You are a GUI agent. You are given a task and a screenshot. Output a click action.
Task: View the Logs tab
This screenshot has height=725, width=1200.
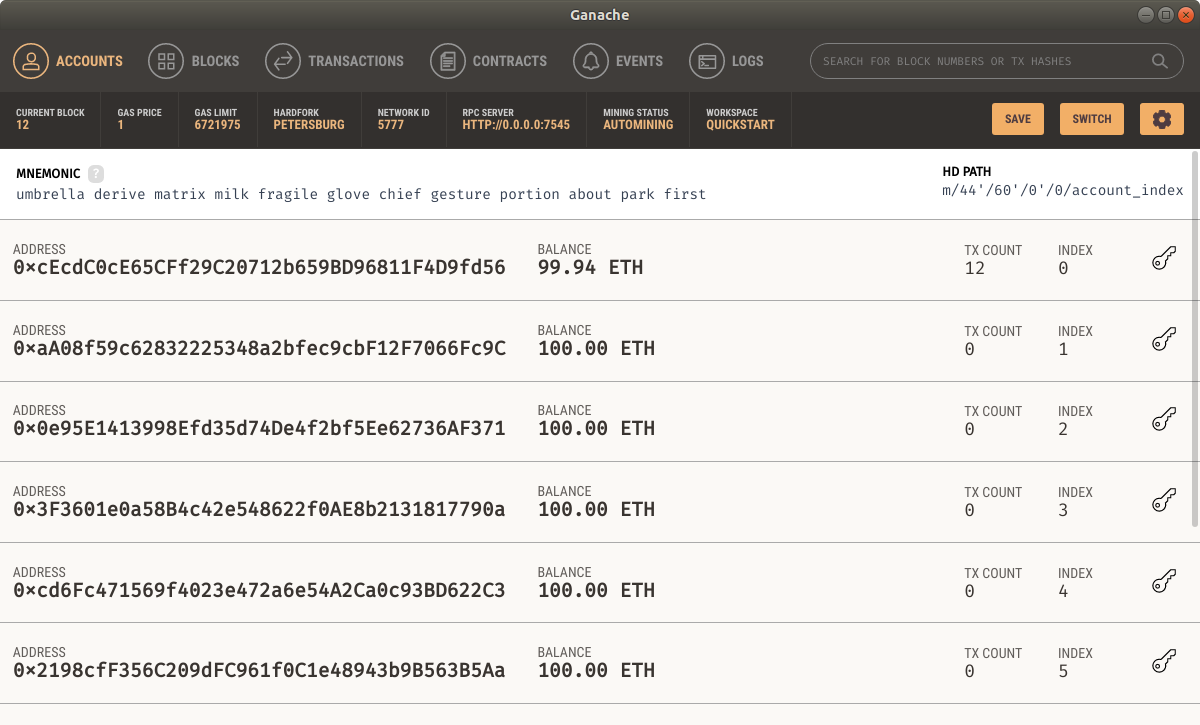[727, 61]
